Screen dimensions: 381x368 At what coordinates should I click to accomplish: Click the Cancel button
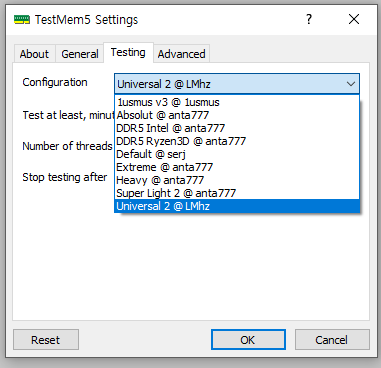coord(332,340)
